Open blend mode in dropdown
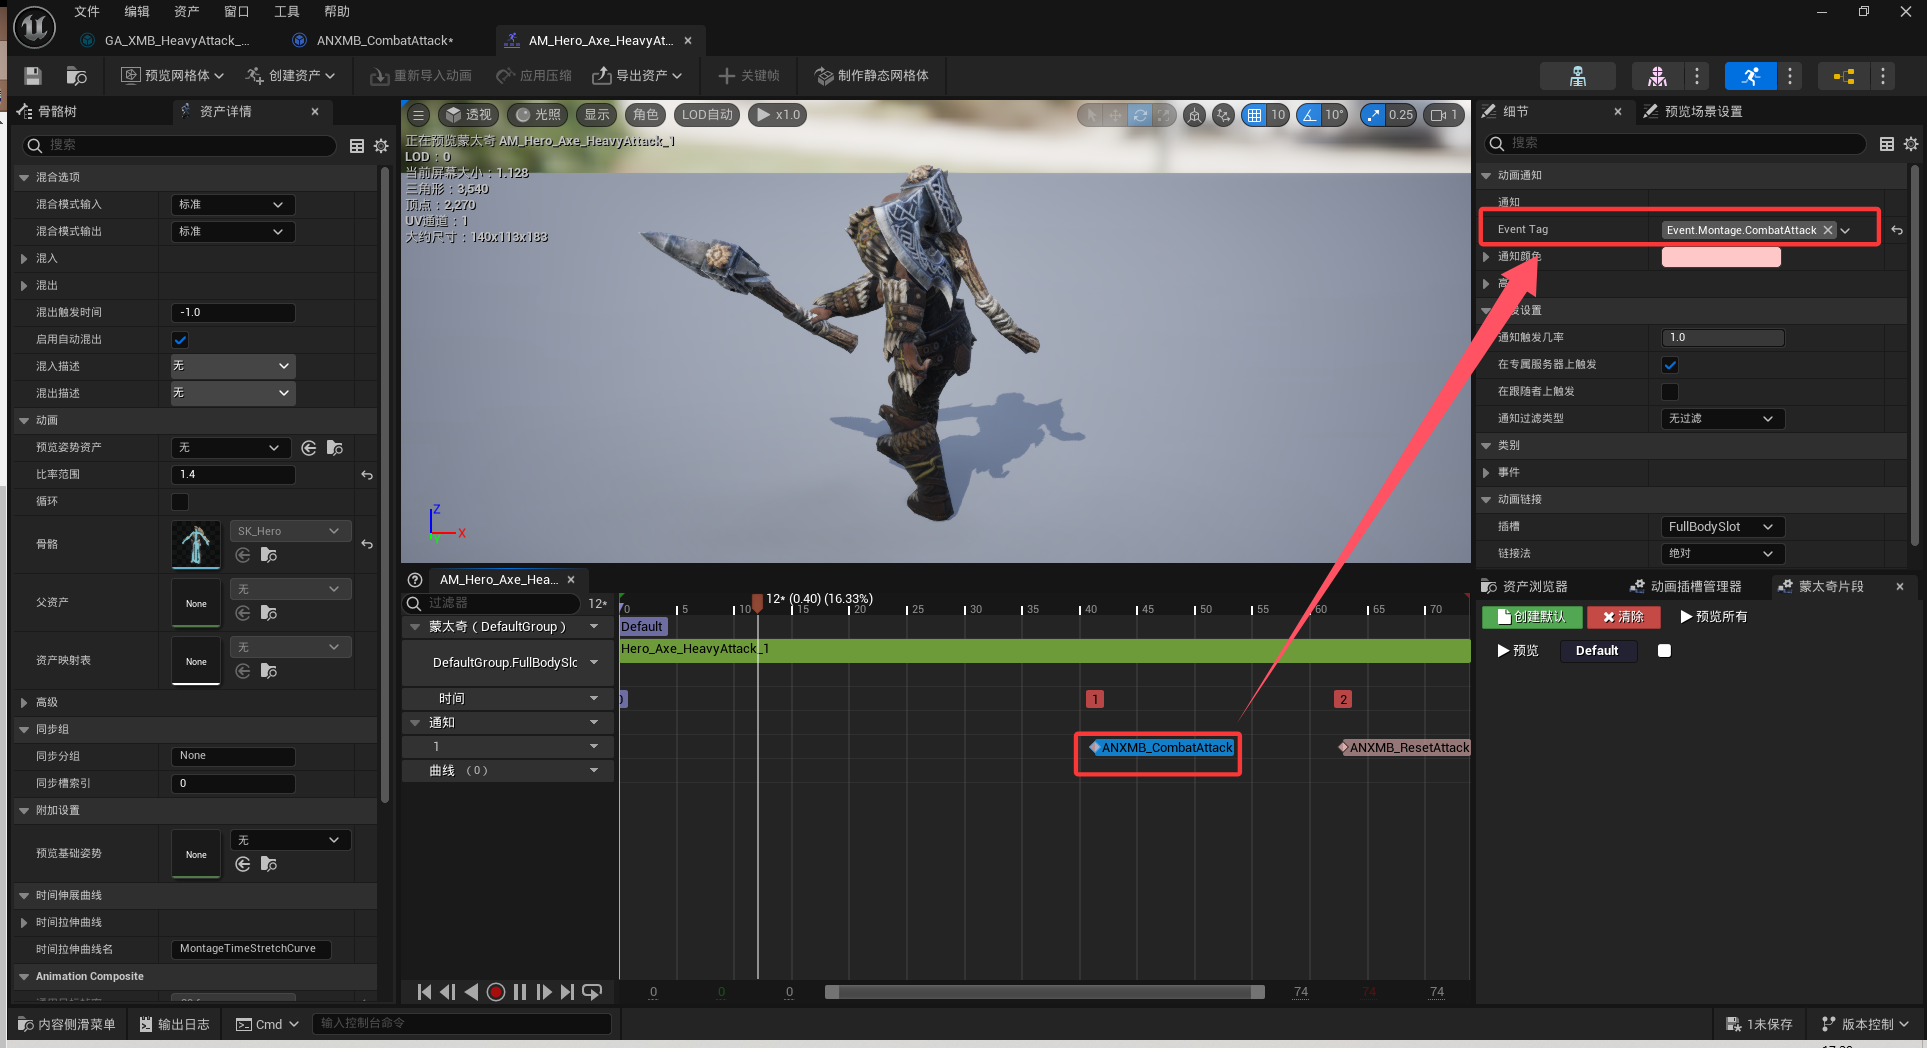 [x=232, y=205]
